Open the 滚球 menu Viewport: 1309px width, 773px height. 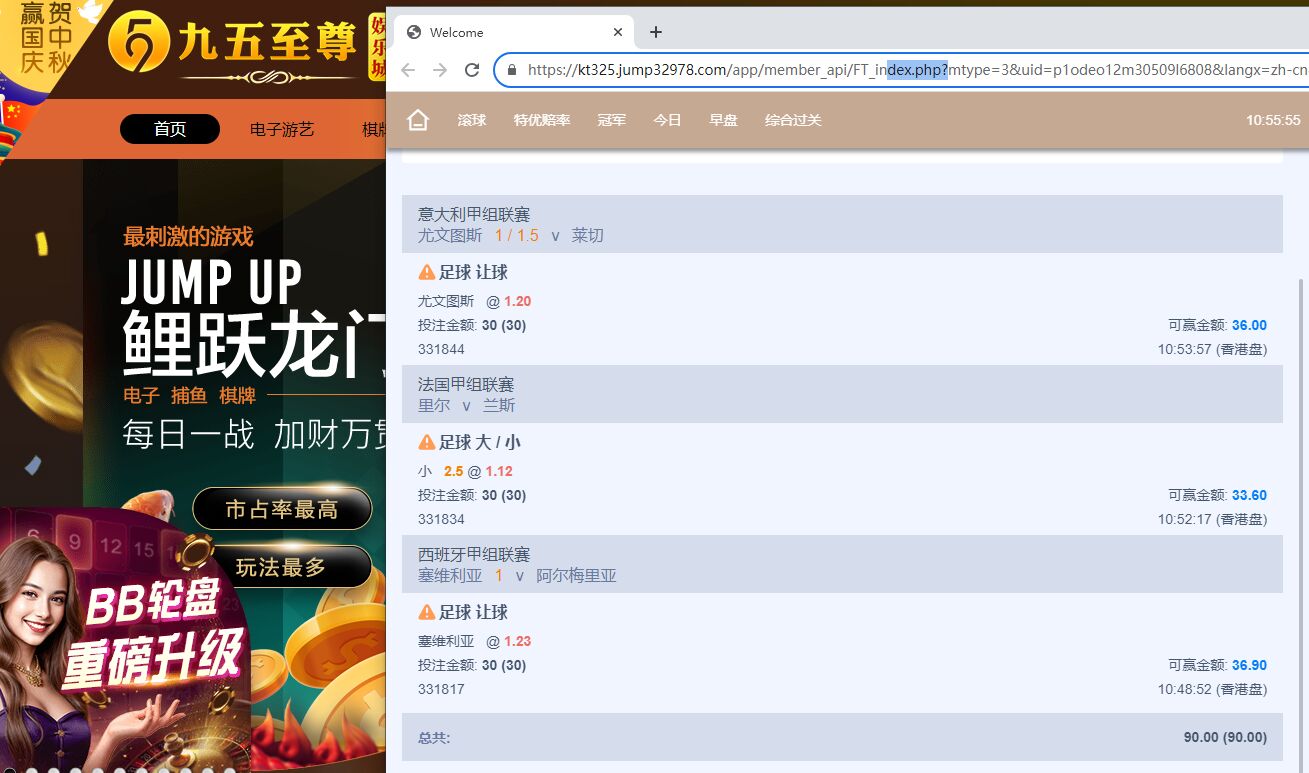coord(472,120)
